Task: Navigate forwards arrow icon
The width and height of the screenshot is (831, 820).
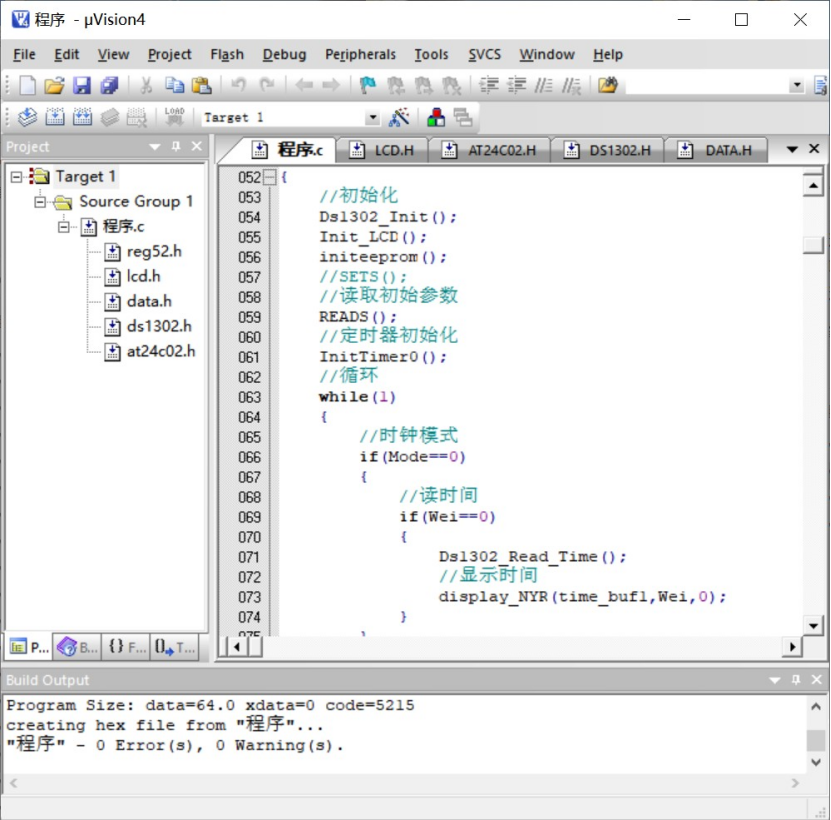Action: pyautogui.click(x=331, y=85)
